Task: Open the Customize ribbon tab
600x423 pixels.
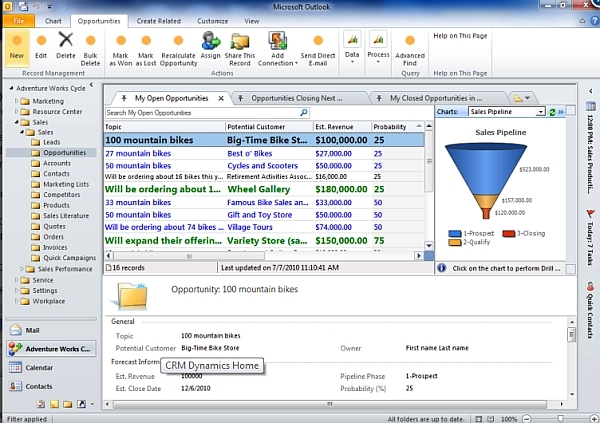Action: point(212,20)
